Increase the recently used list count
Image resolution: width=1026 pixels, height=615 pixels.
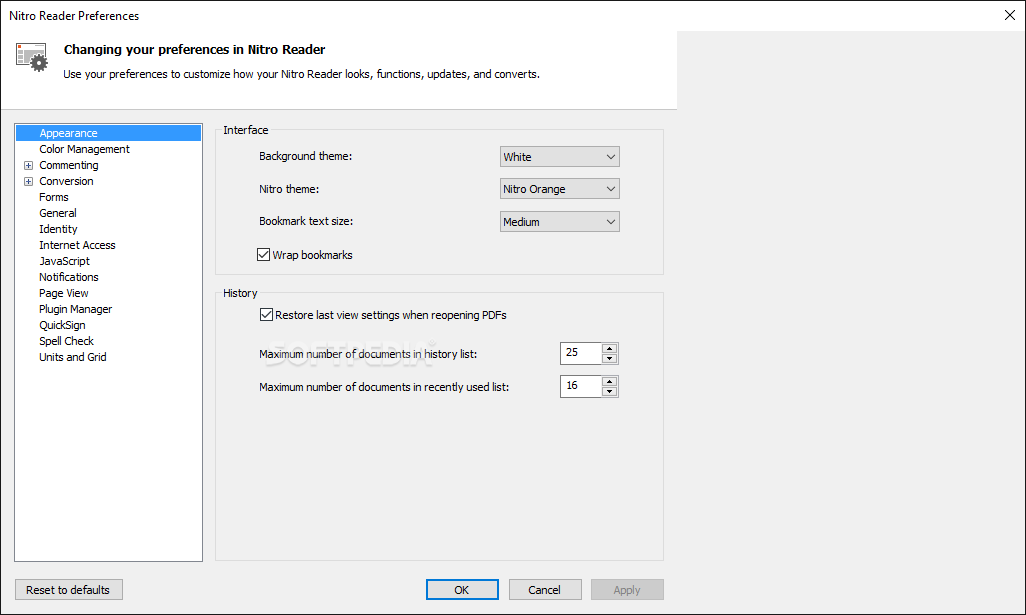[610, 381]
